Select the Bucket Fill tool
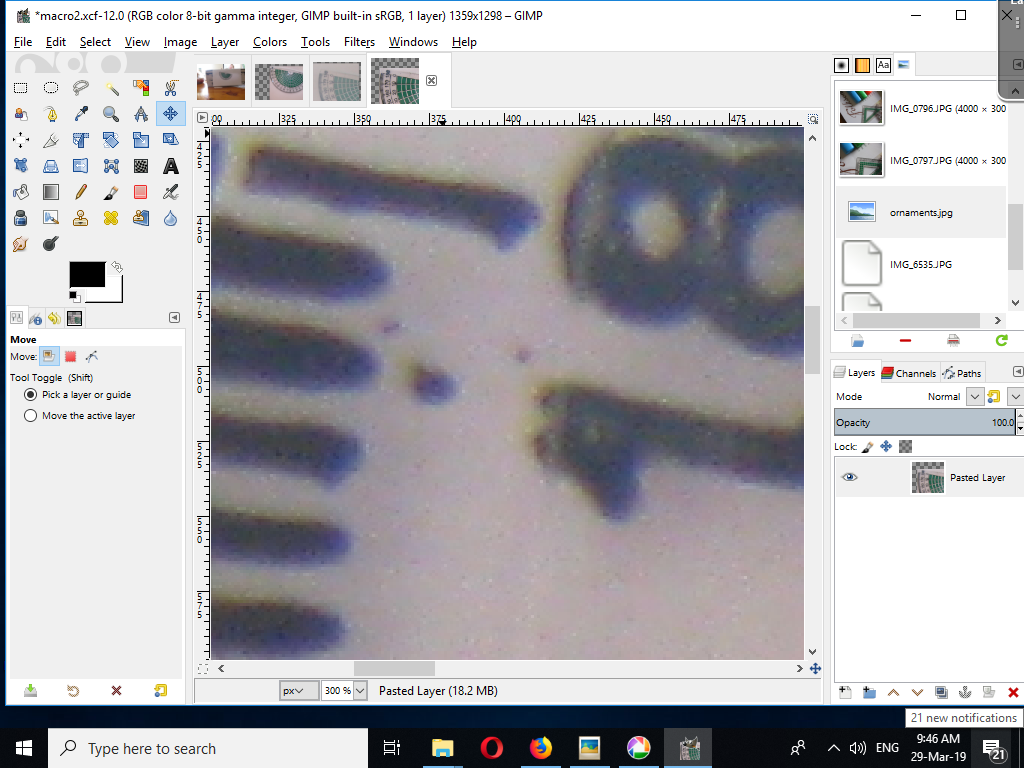This screenshot has width=1024, height=768. (21, 192)
